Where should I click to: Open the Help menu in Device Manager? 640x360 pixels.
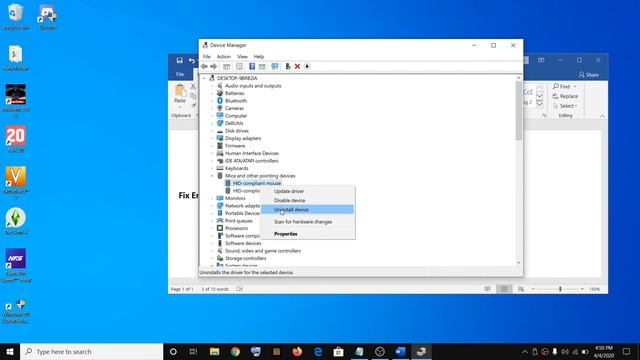point(259,56)
